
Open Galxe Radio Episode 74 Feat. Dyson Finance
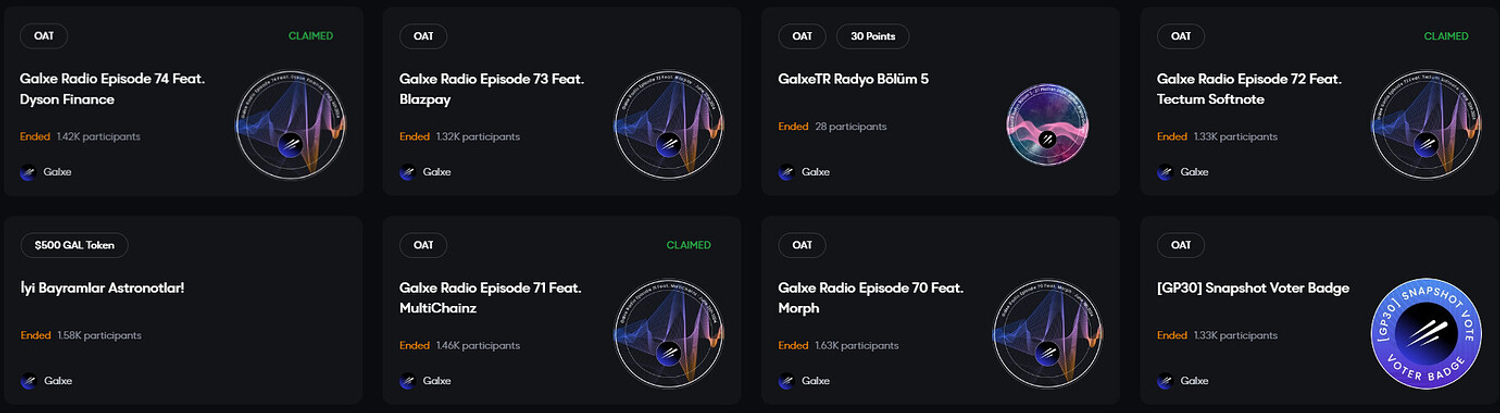[112, 89]
